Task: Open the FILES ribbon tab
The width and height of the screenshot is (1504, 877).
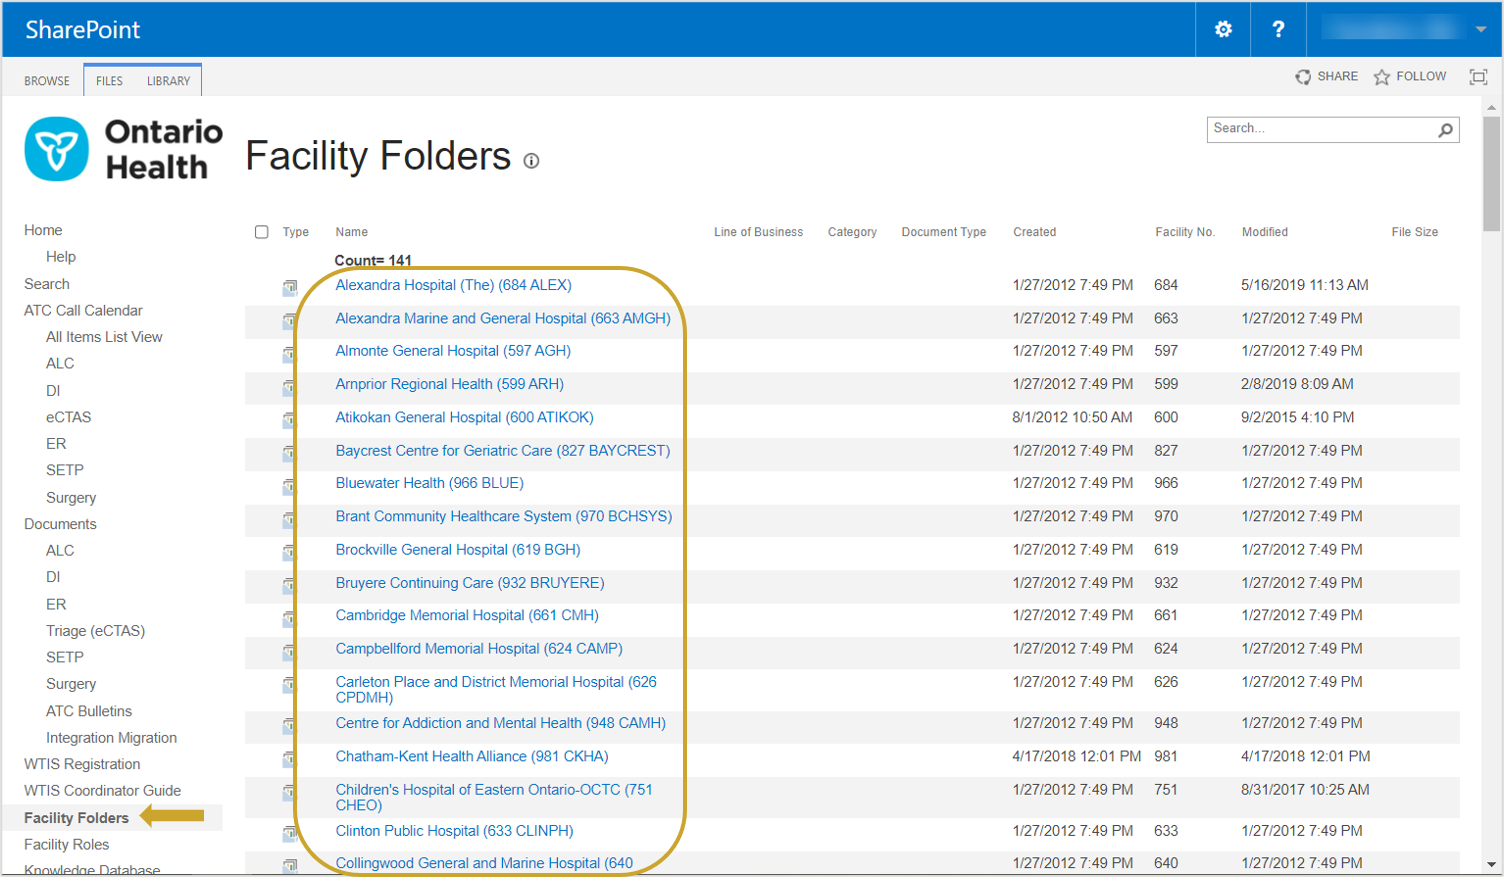Action: 109,81
